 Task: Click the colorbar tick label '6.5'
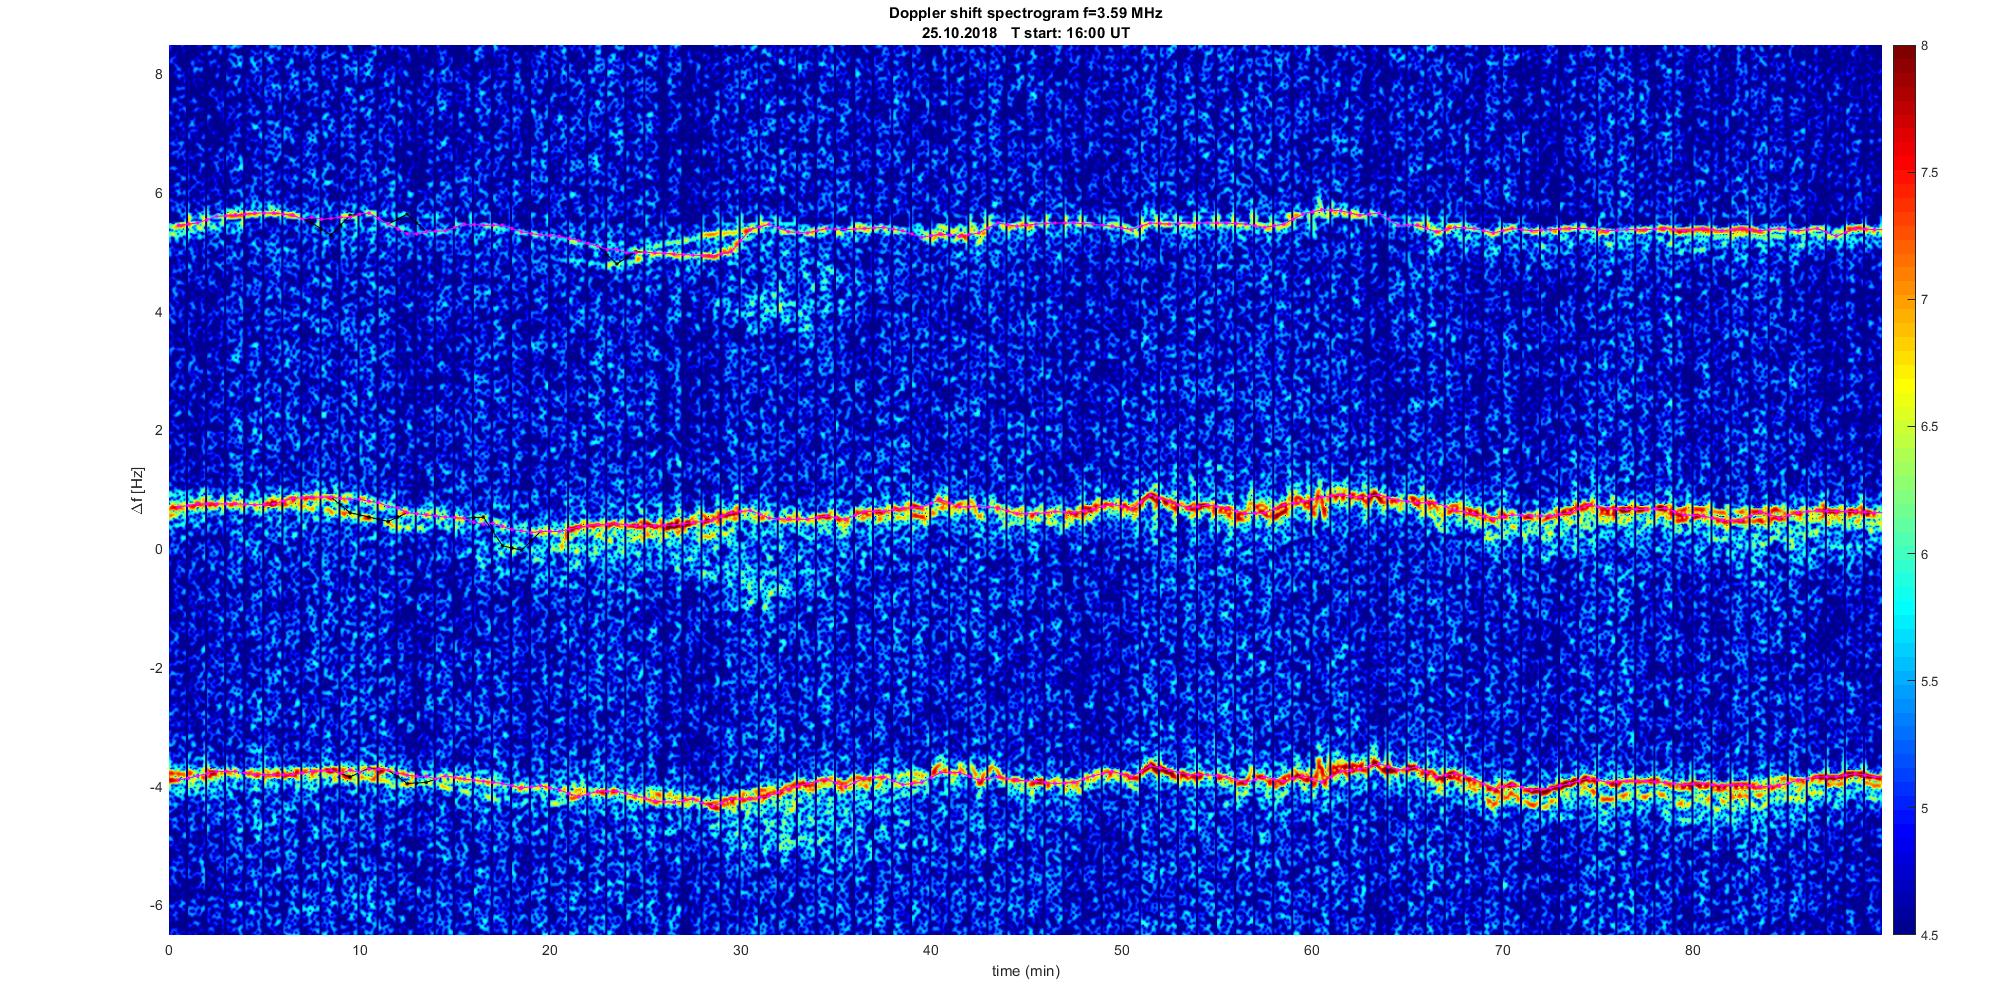(1929, 427)
